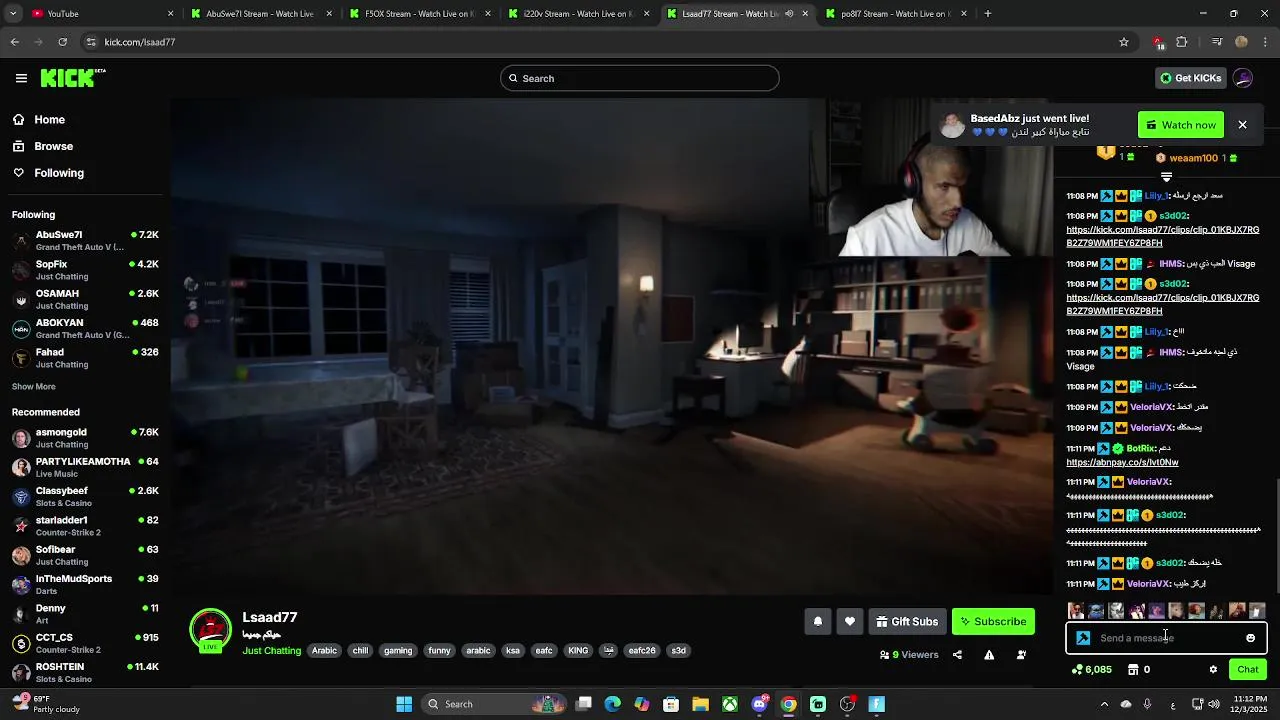Image resolution: width=1280 pixels, height=720 pixels.
Task: Open the emoji picker in chat
Action: (1250, 638)
